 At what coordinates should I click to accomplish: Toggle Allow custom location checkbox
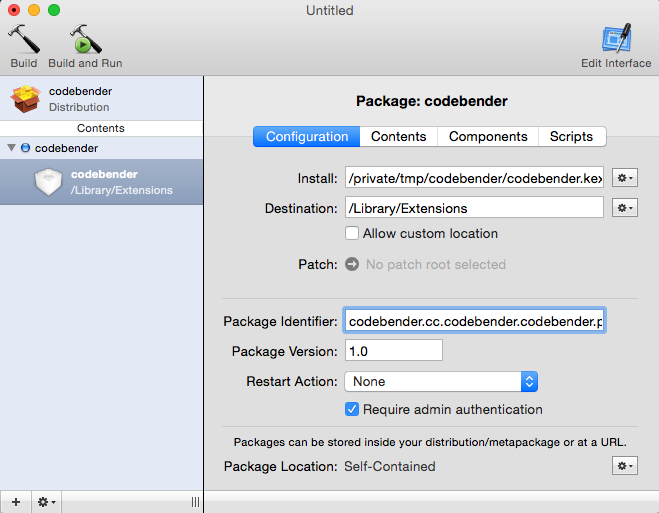tap(352, 233)
